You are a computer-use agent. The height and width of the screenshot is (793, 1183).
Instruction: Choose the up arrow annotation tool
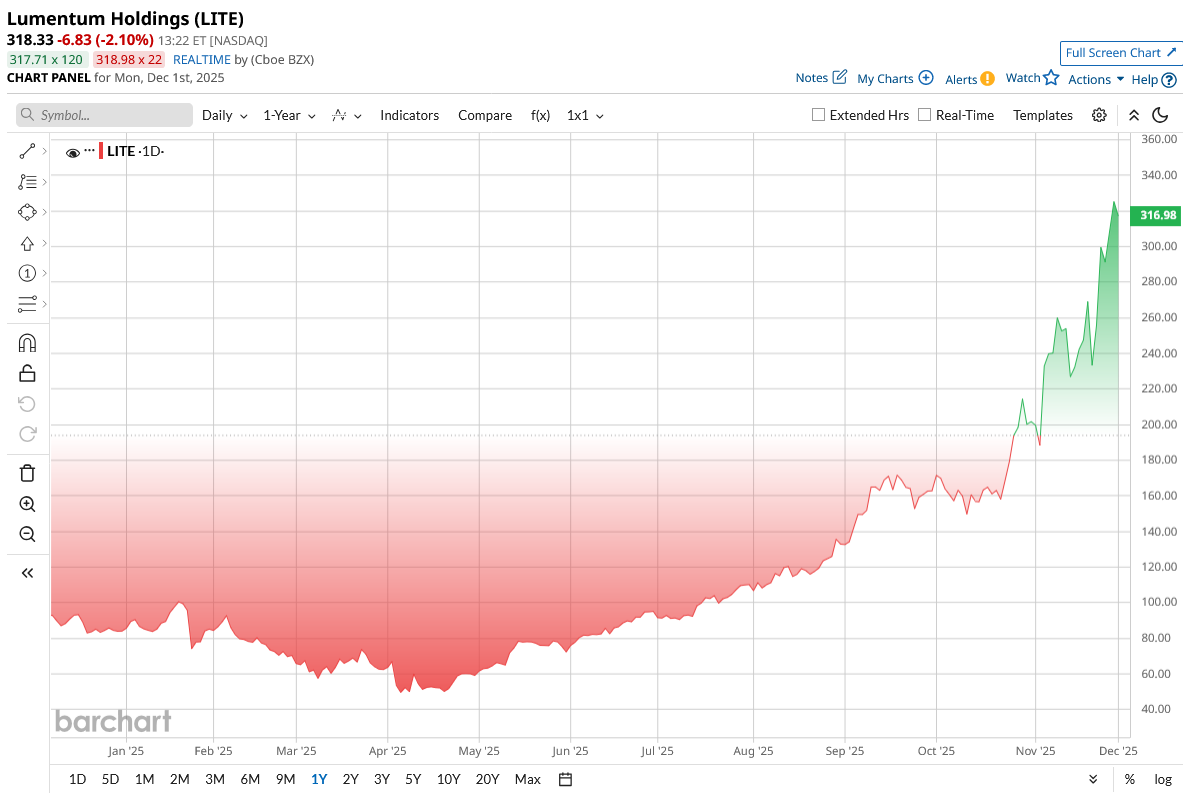[x=27, y=244]
